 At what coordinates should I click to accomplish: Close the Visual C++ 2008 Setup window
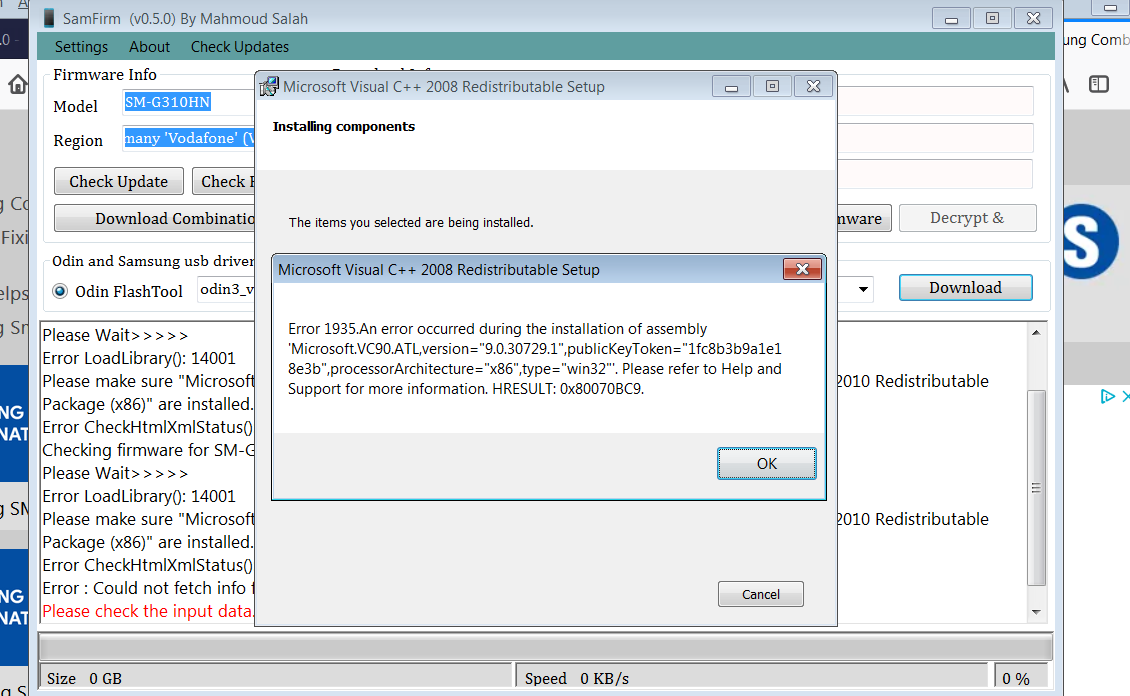[x=814, y=86]
